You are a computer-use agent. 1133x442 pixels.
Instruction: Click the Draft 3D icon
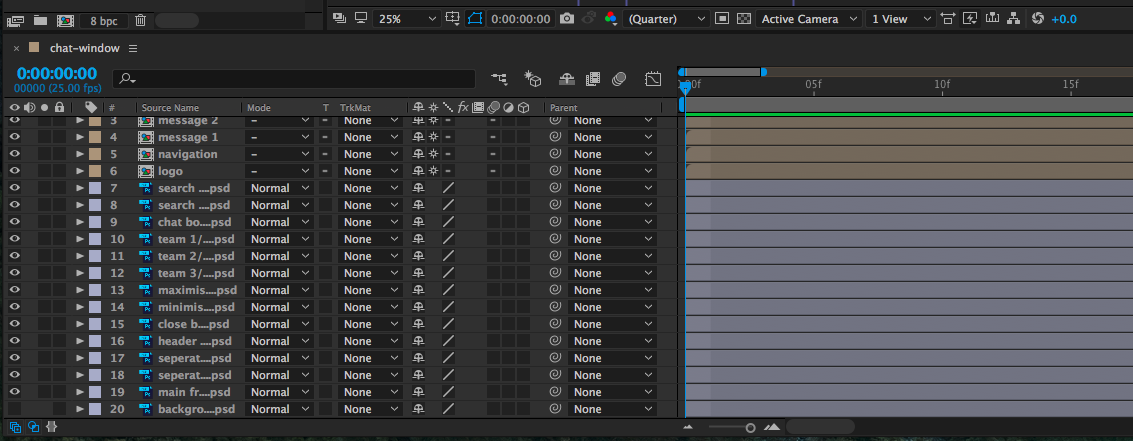pos(533,78)
